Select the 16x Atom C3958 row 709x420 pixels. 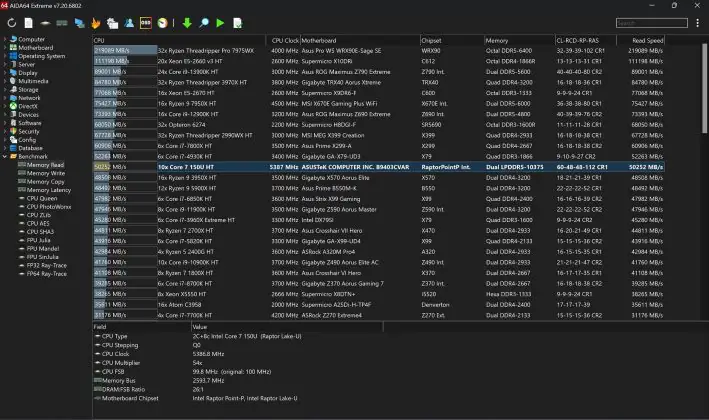[378, 305]
